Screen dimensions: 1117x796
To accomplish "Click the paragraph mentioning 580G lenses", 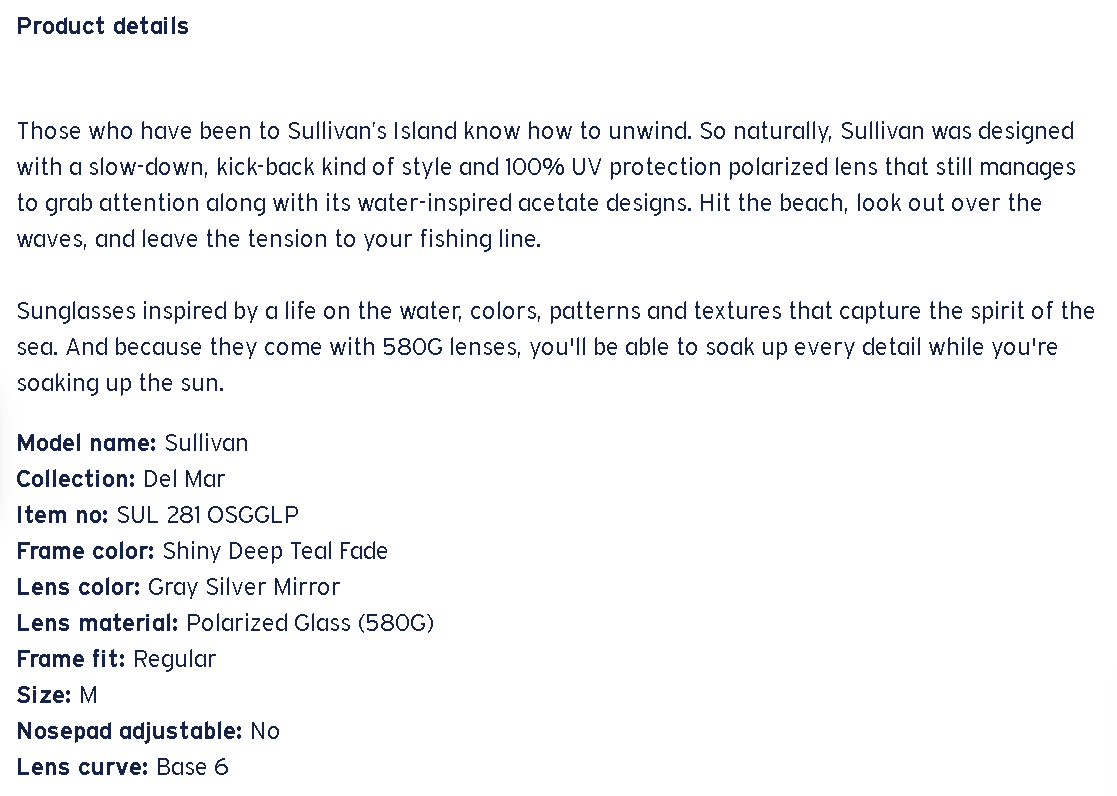I will (x=556, y=347).
